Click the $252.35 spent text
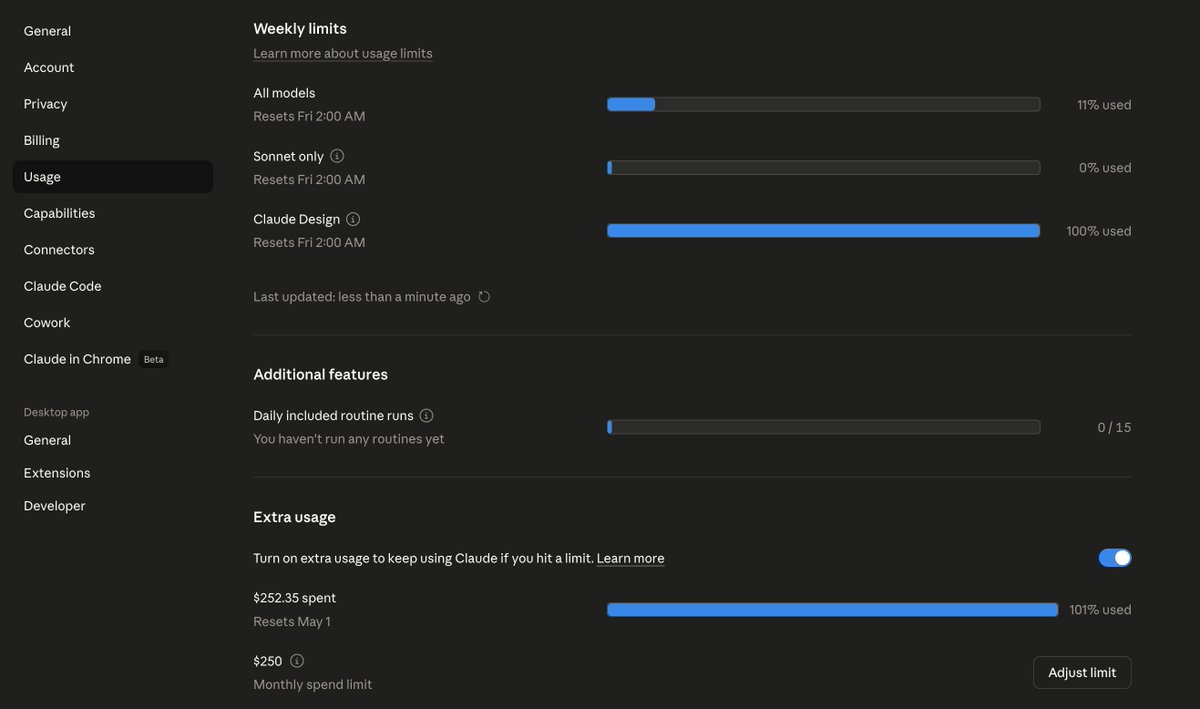The image size is (1200, 709). [x=295, y=598]
